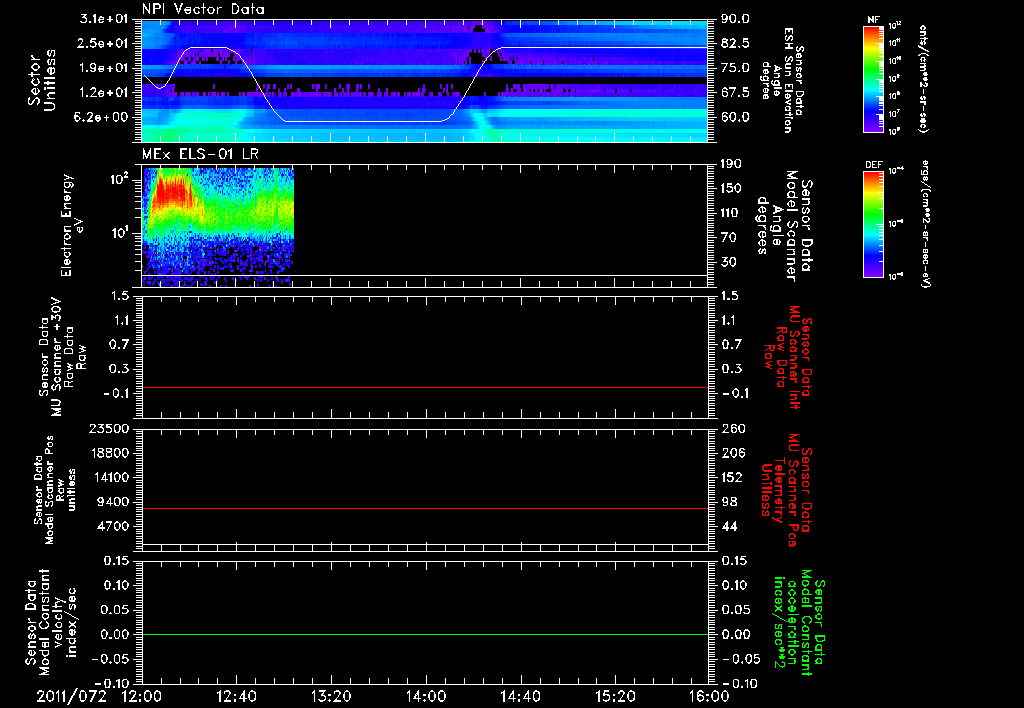Click the red flat line in Scanner Pos panel
The height and width of the screenshot is (708, 1024).
coord(425,508)
